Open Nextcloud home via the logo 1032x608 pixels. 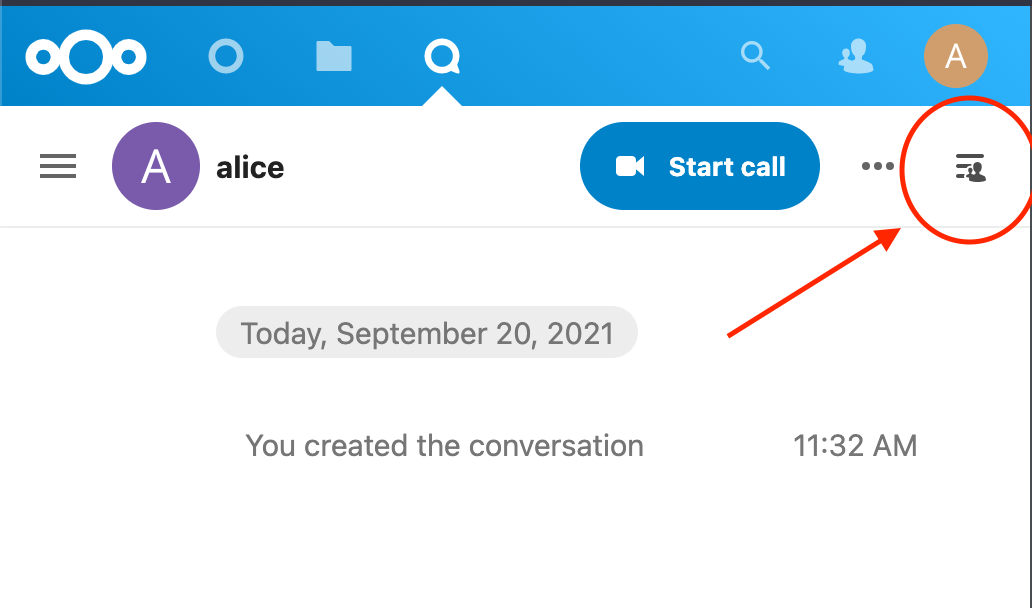85,56
